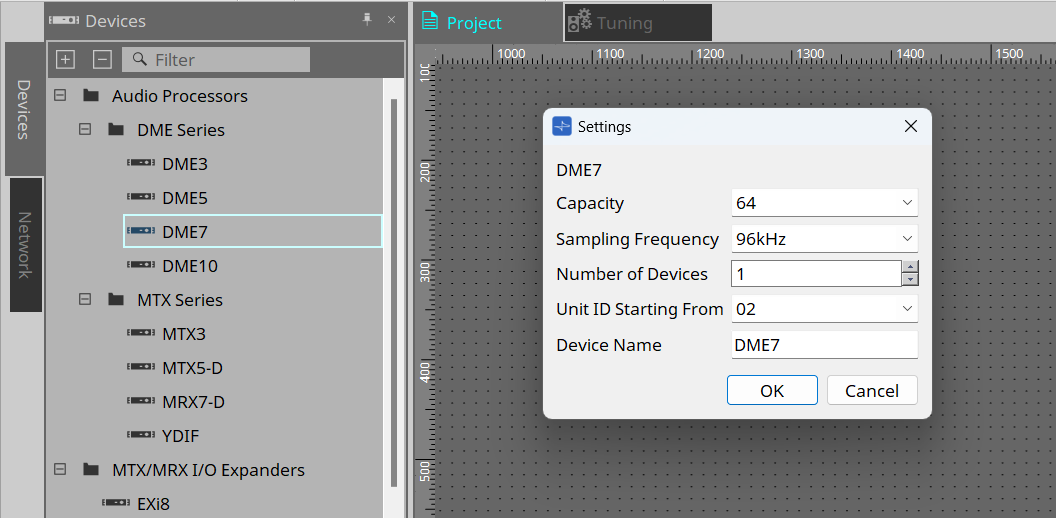This screenshot has height=518, width=1056.
Task: Increase Number of Devices with up arrow
Action: click(910, 267)
